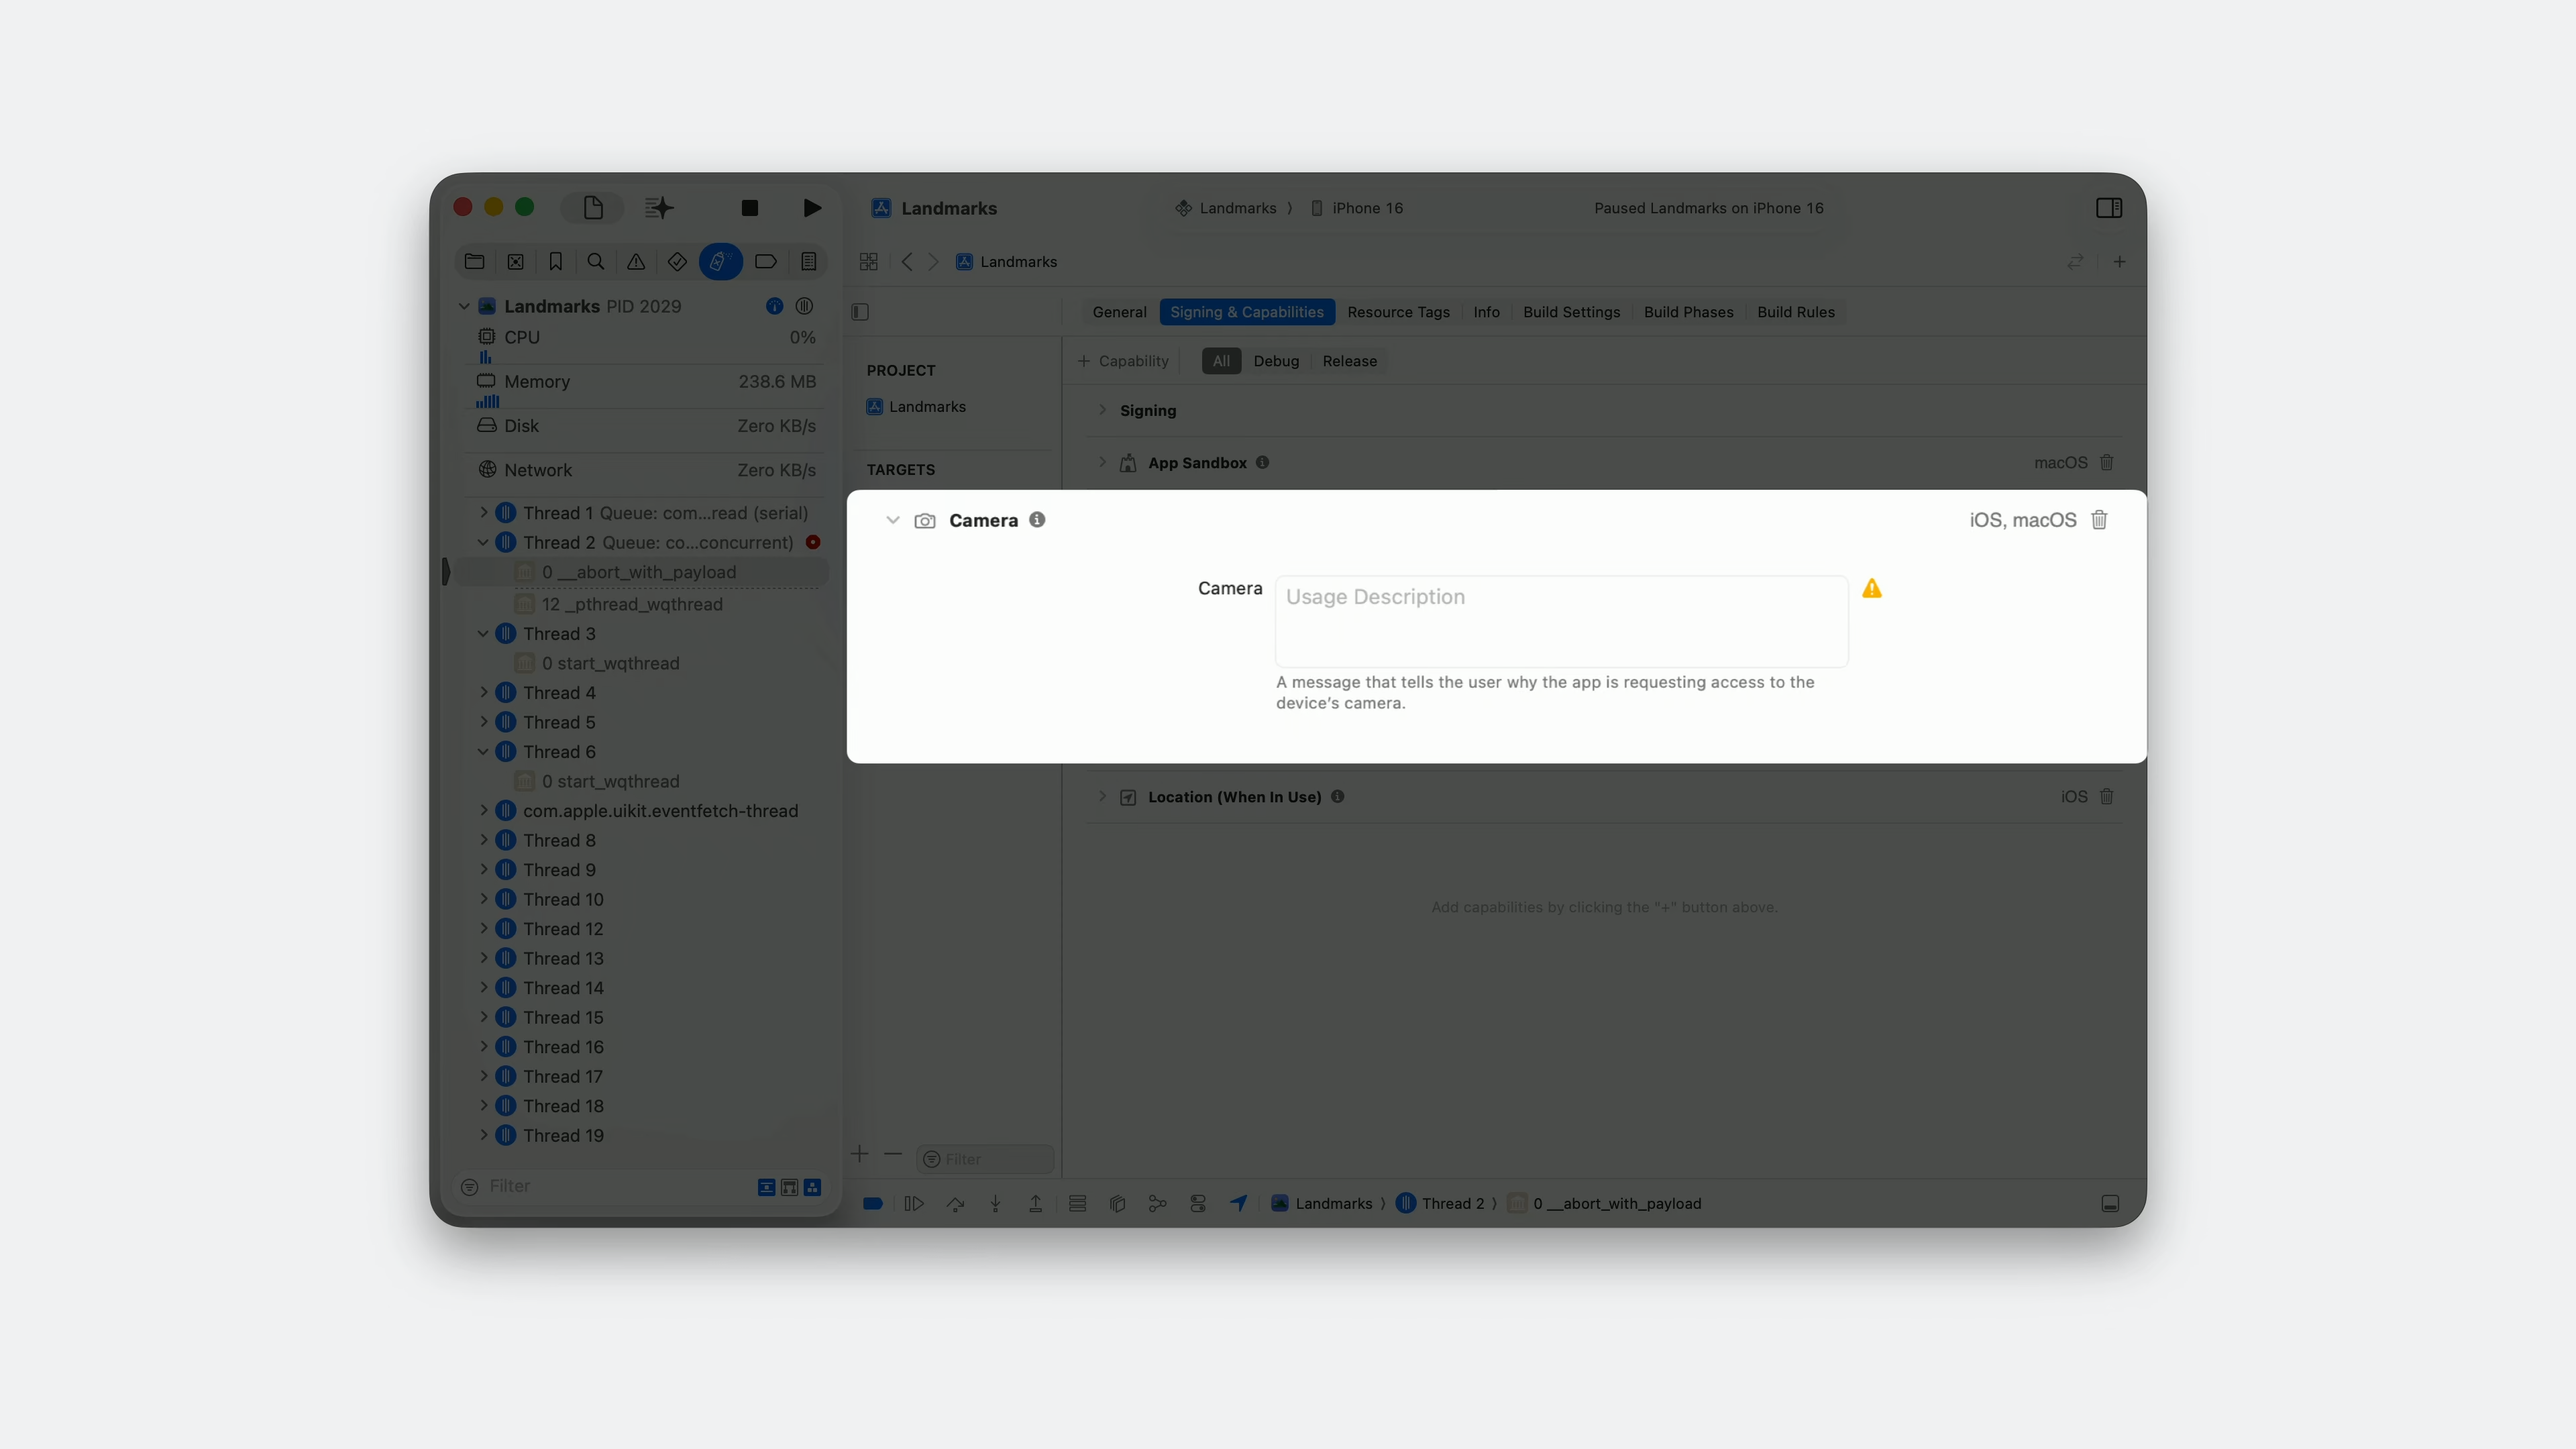The height and width of the screenshot is (1449, 2576).
Task: Toggle breakpoints activation in debug bar
Action: [x=872, y=1204]
